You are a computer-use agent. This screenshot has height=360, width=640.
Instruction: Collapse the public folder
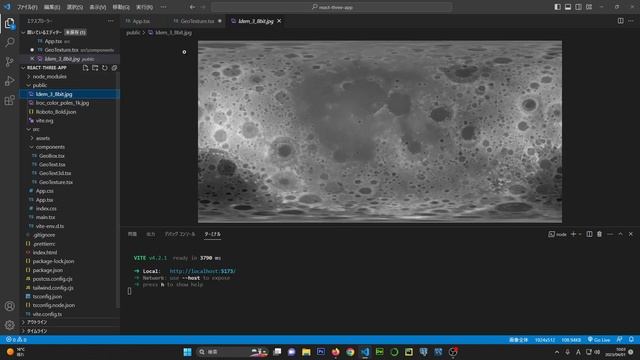click(28, 85)
